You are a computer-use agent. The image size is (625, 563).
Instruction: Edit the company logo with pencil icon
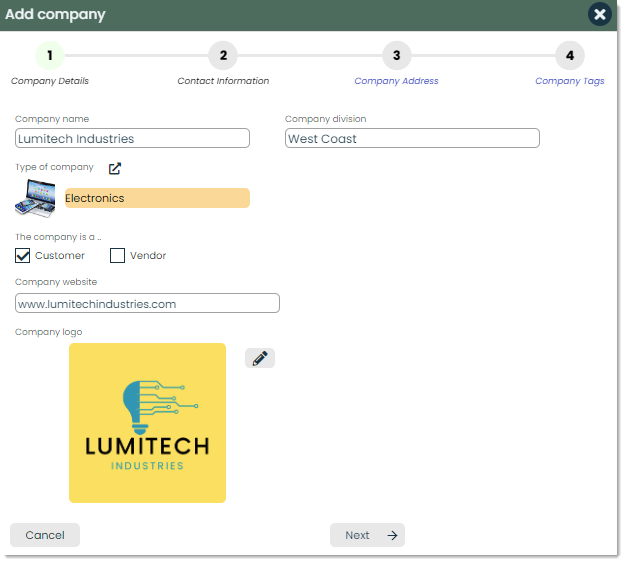(x=259, y=358)
